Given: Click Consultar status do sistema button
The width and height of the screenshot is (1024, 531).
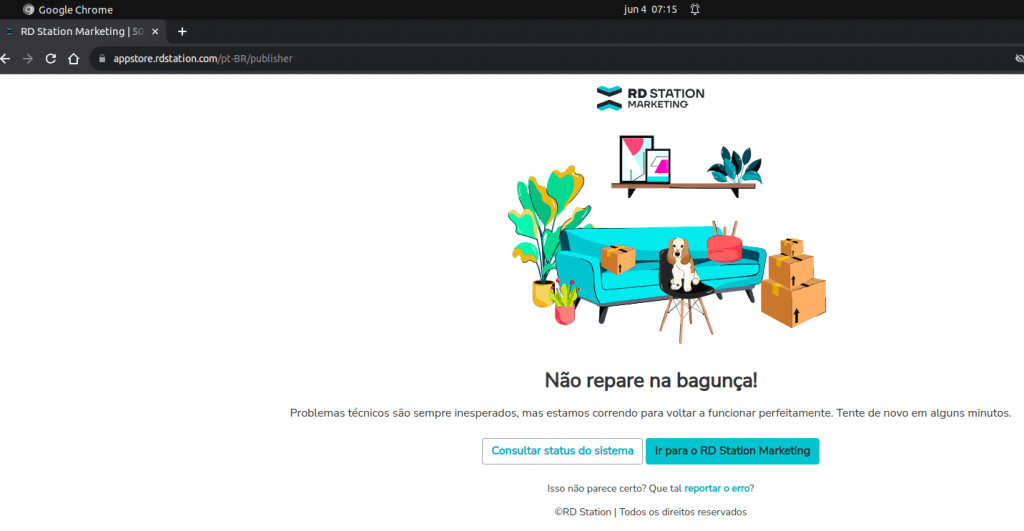Looking at the screenshot, I should pos(562,451).
